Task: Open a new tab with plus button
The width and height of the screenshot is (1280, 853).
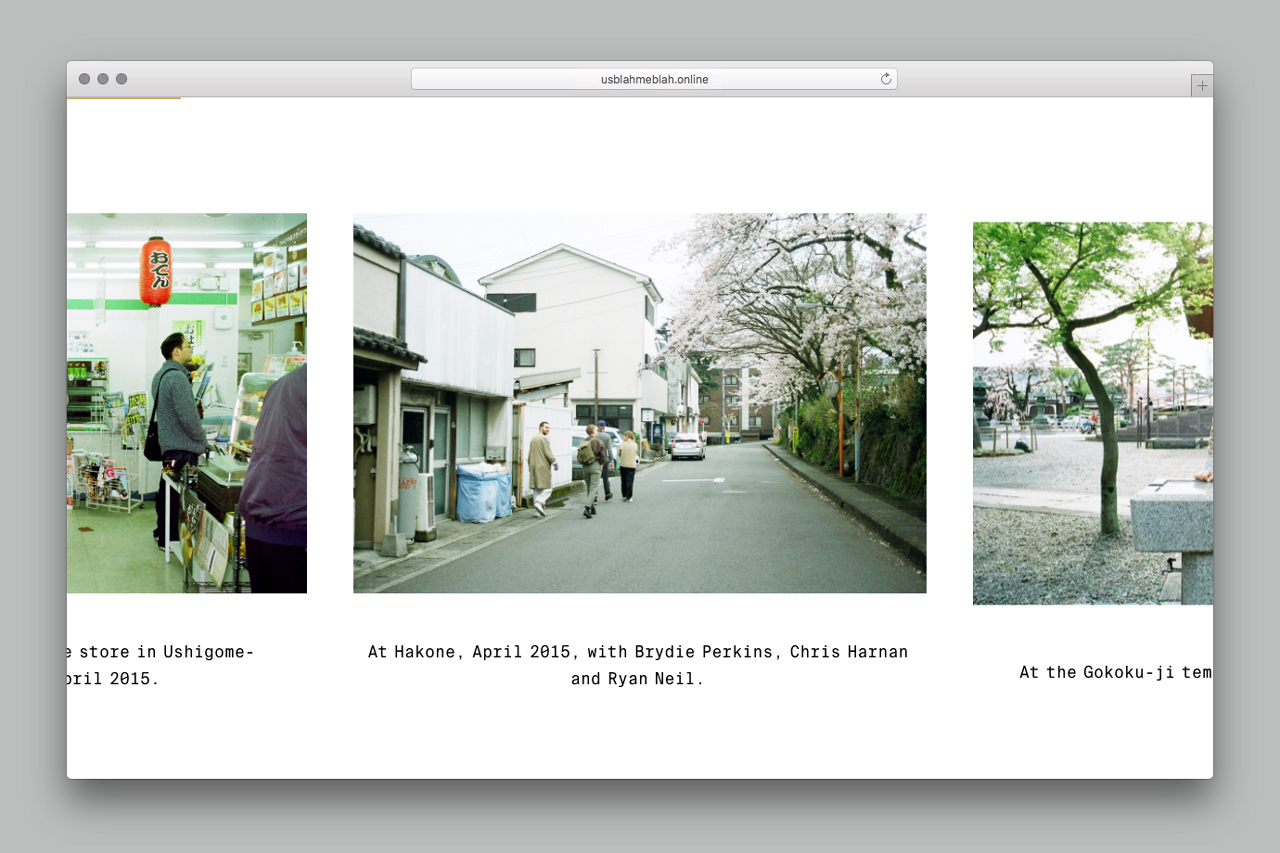Action: tap(1201, 86)
